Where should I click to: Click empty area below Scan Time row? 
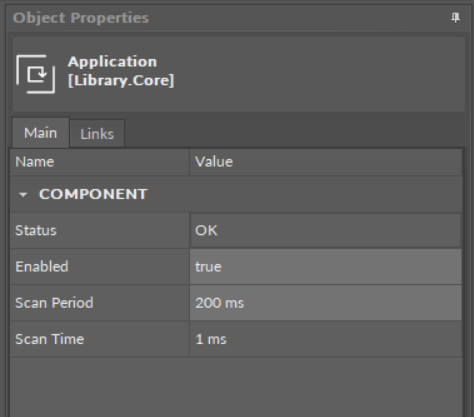coord(236,387)
